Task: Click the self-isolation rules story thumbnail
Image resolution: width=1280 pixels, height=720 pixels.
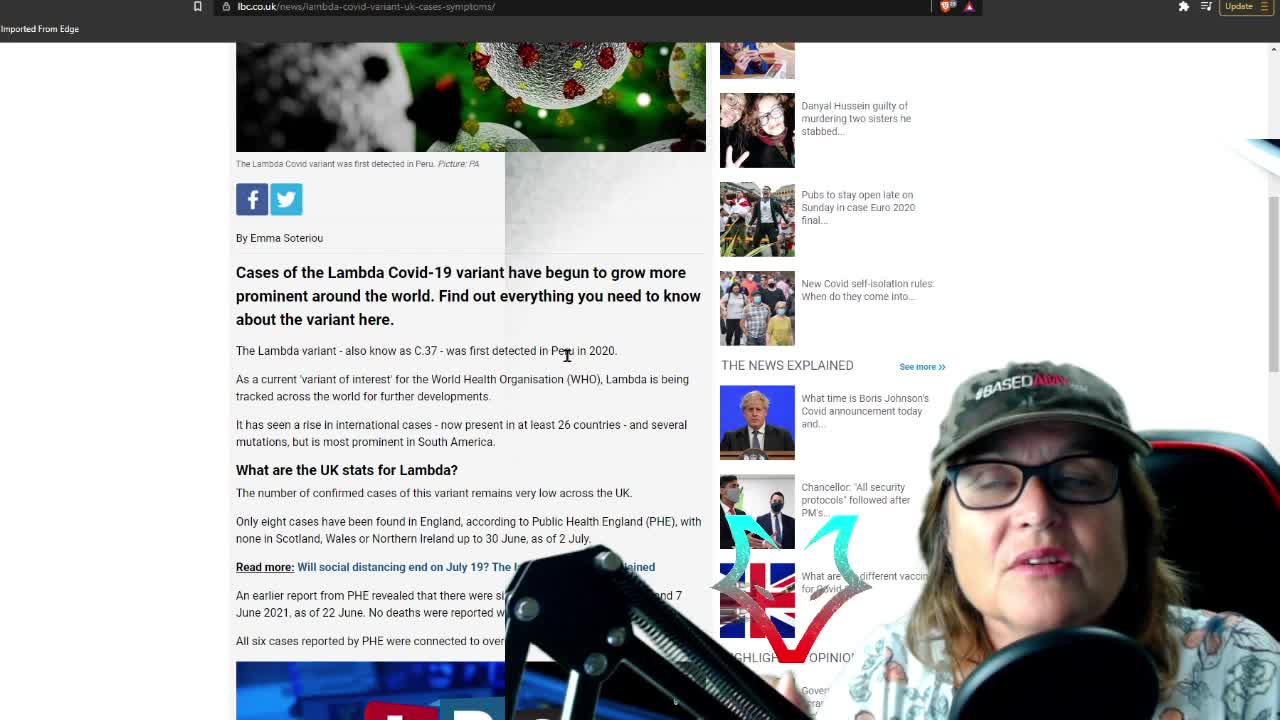Action: tap(757, 308)
